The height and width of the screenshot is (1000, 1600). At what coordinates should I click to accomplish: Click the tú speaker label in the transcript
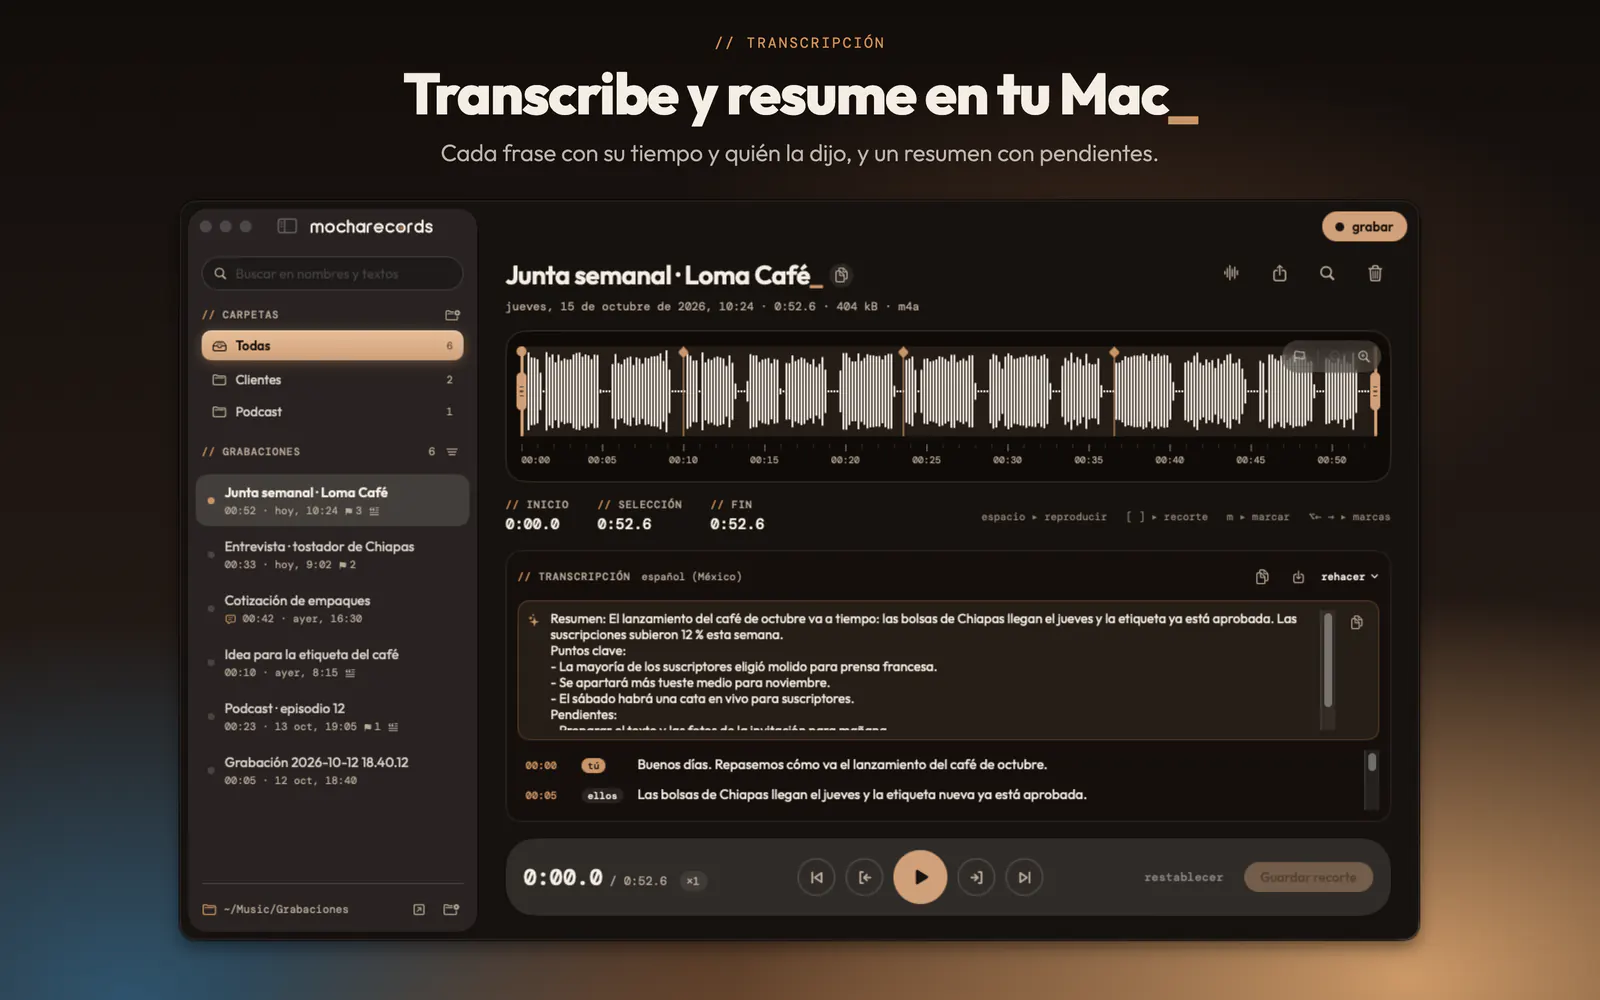coord(594,766)
